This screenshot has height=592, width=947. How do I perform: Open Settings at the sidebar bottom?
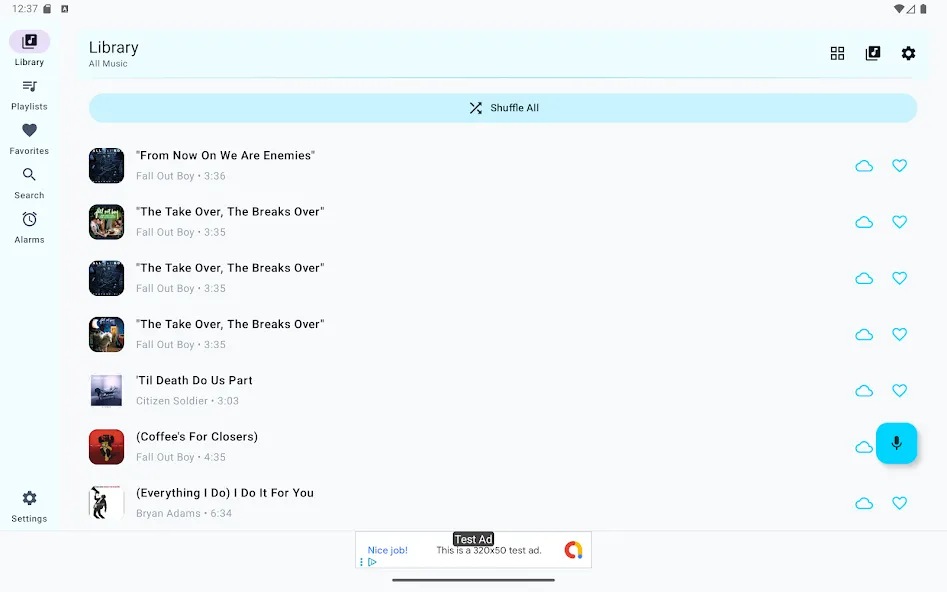click(29, 507)
